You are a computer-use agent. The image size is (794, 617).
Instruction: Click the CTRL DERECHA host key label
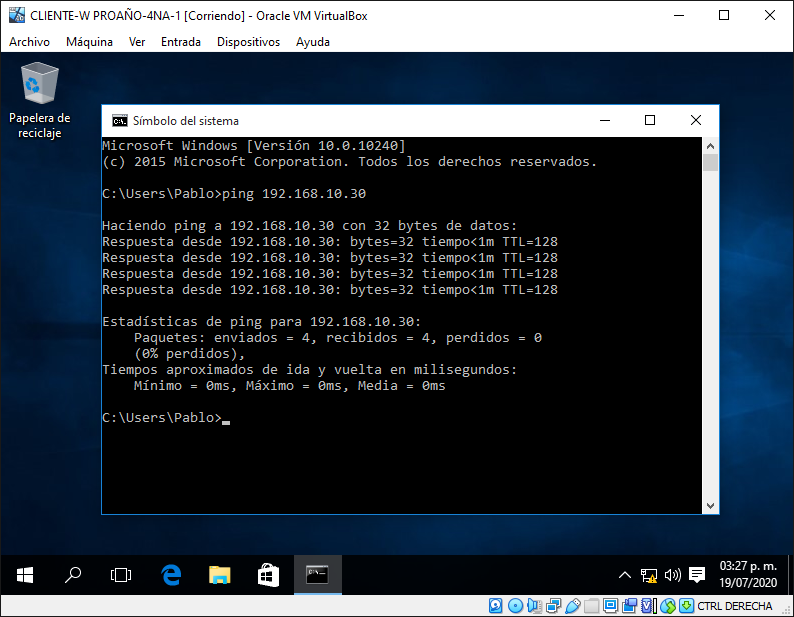(x=734, y=606)
